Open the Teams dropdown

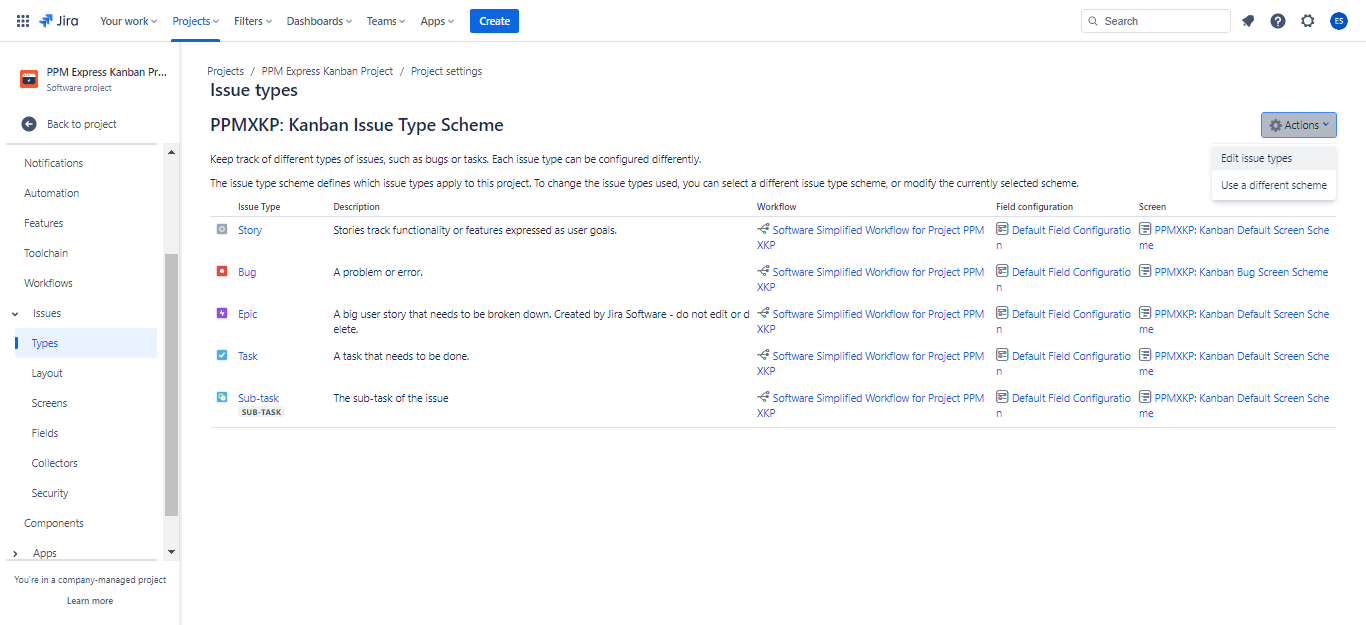(x=386, y=21)
